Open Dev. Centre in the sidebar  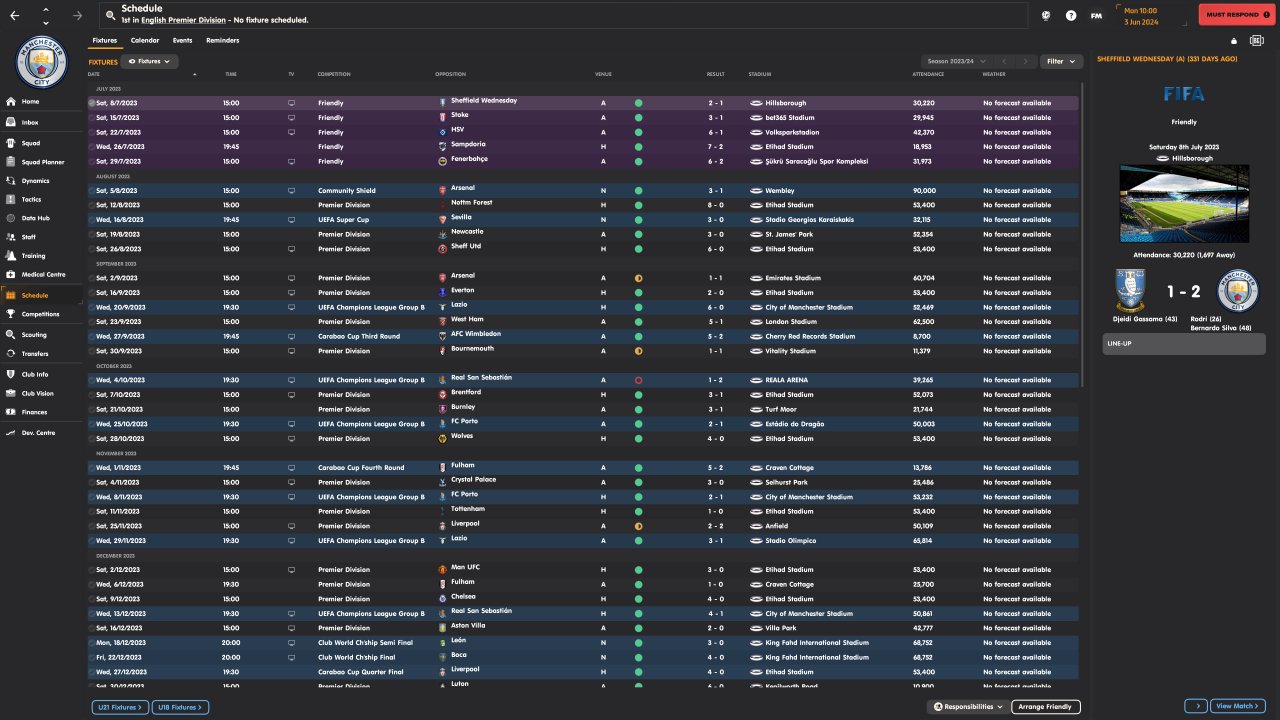[42, 433]
